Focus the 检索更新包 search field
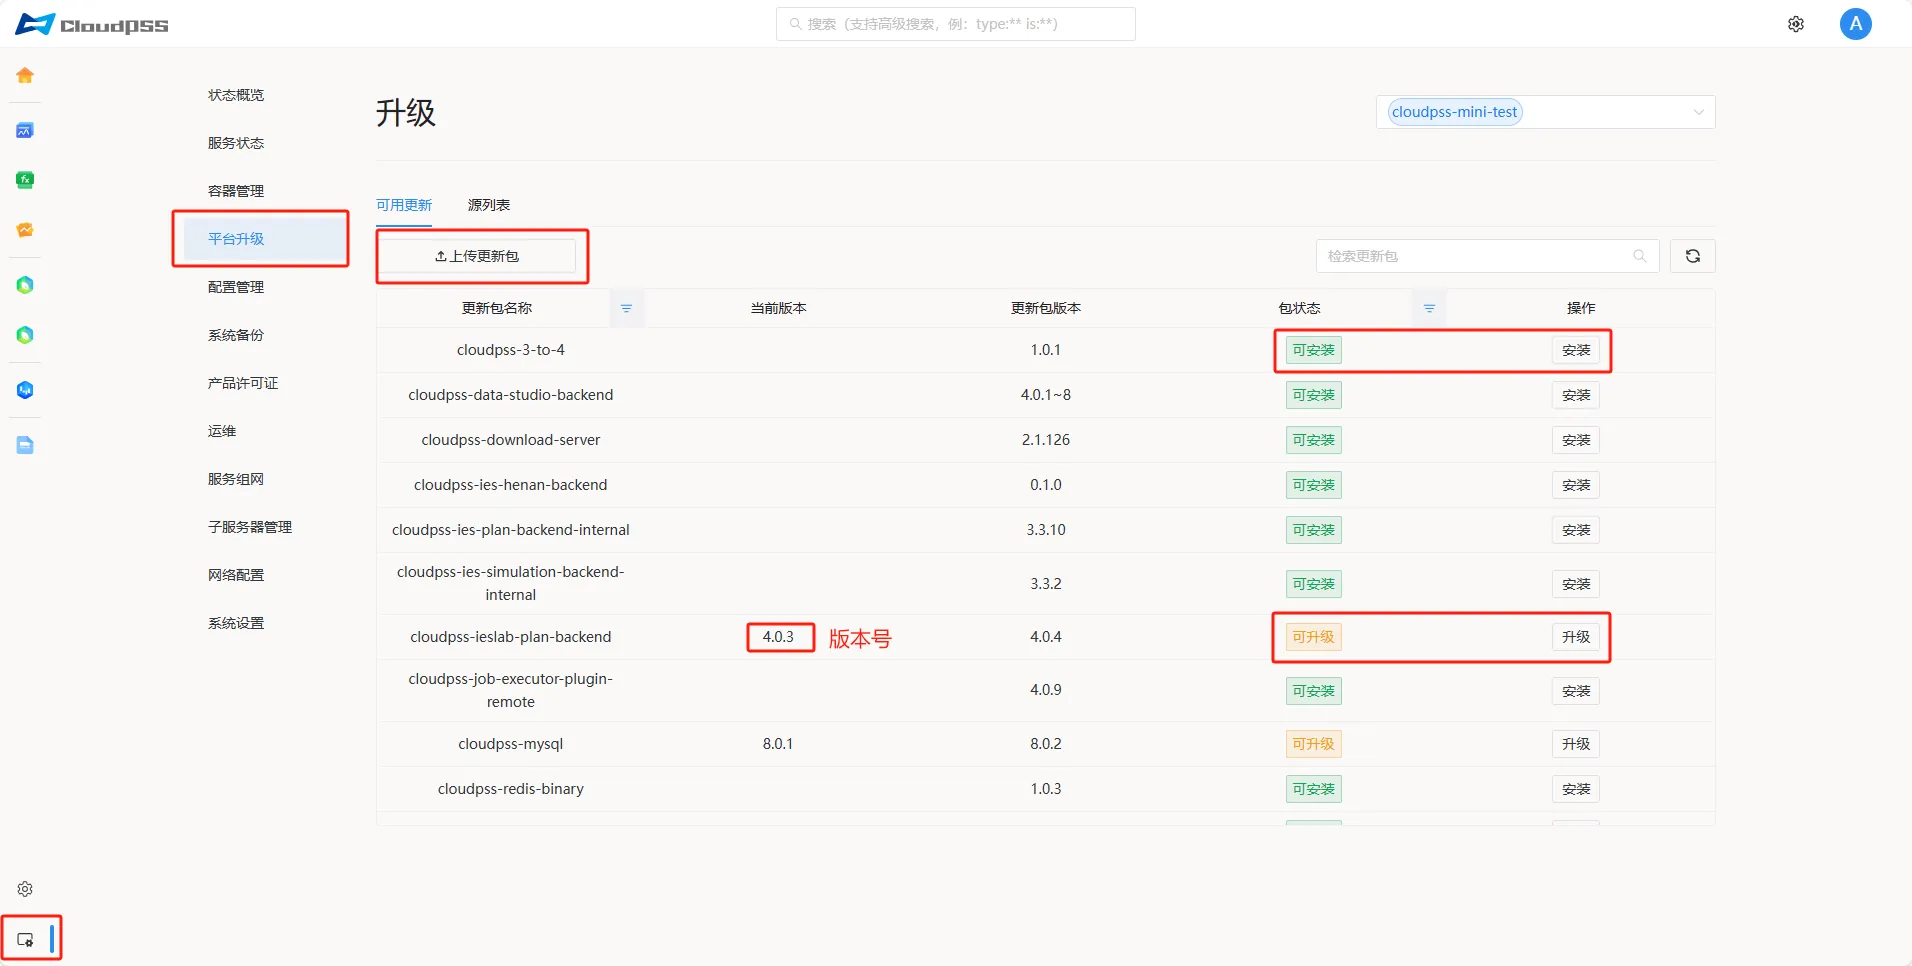Image resolution: width=1912 pixels, height=966 pixels. 1488,256
